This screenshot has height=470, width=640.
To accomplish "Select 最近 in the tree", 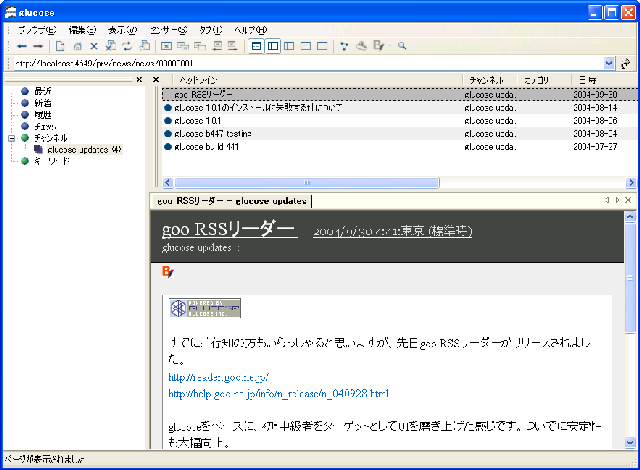I will point(43,91).
